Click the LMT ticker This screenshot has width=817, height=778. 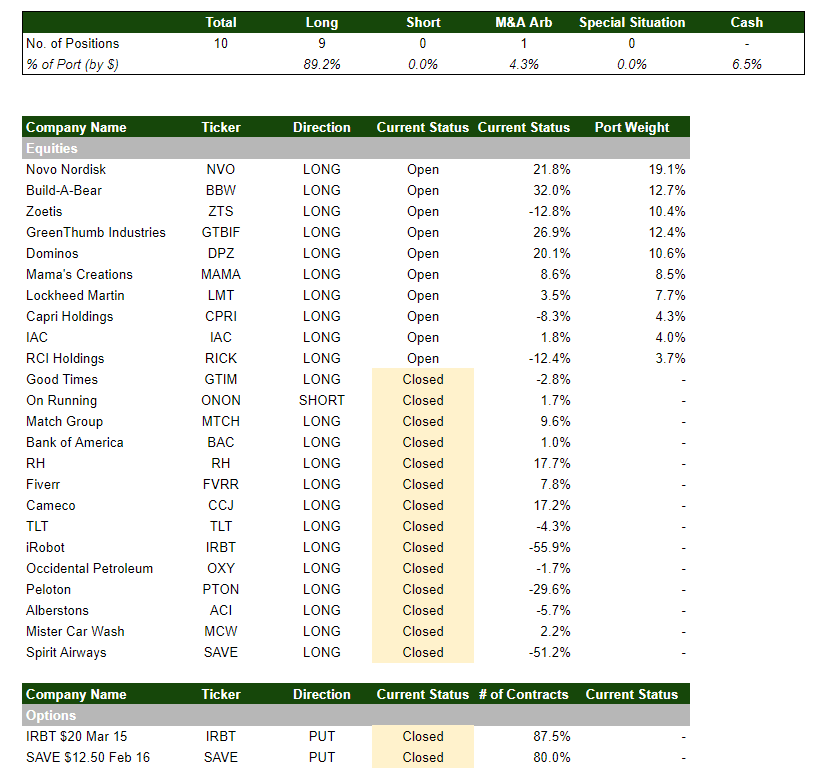pos(220,295)
